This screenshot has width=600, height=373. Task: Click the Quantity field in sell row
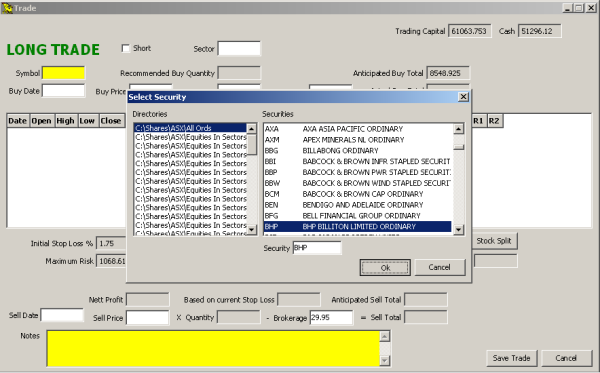click(x=239, y=317)
